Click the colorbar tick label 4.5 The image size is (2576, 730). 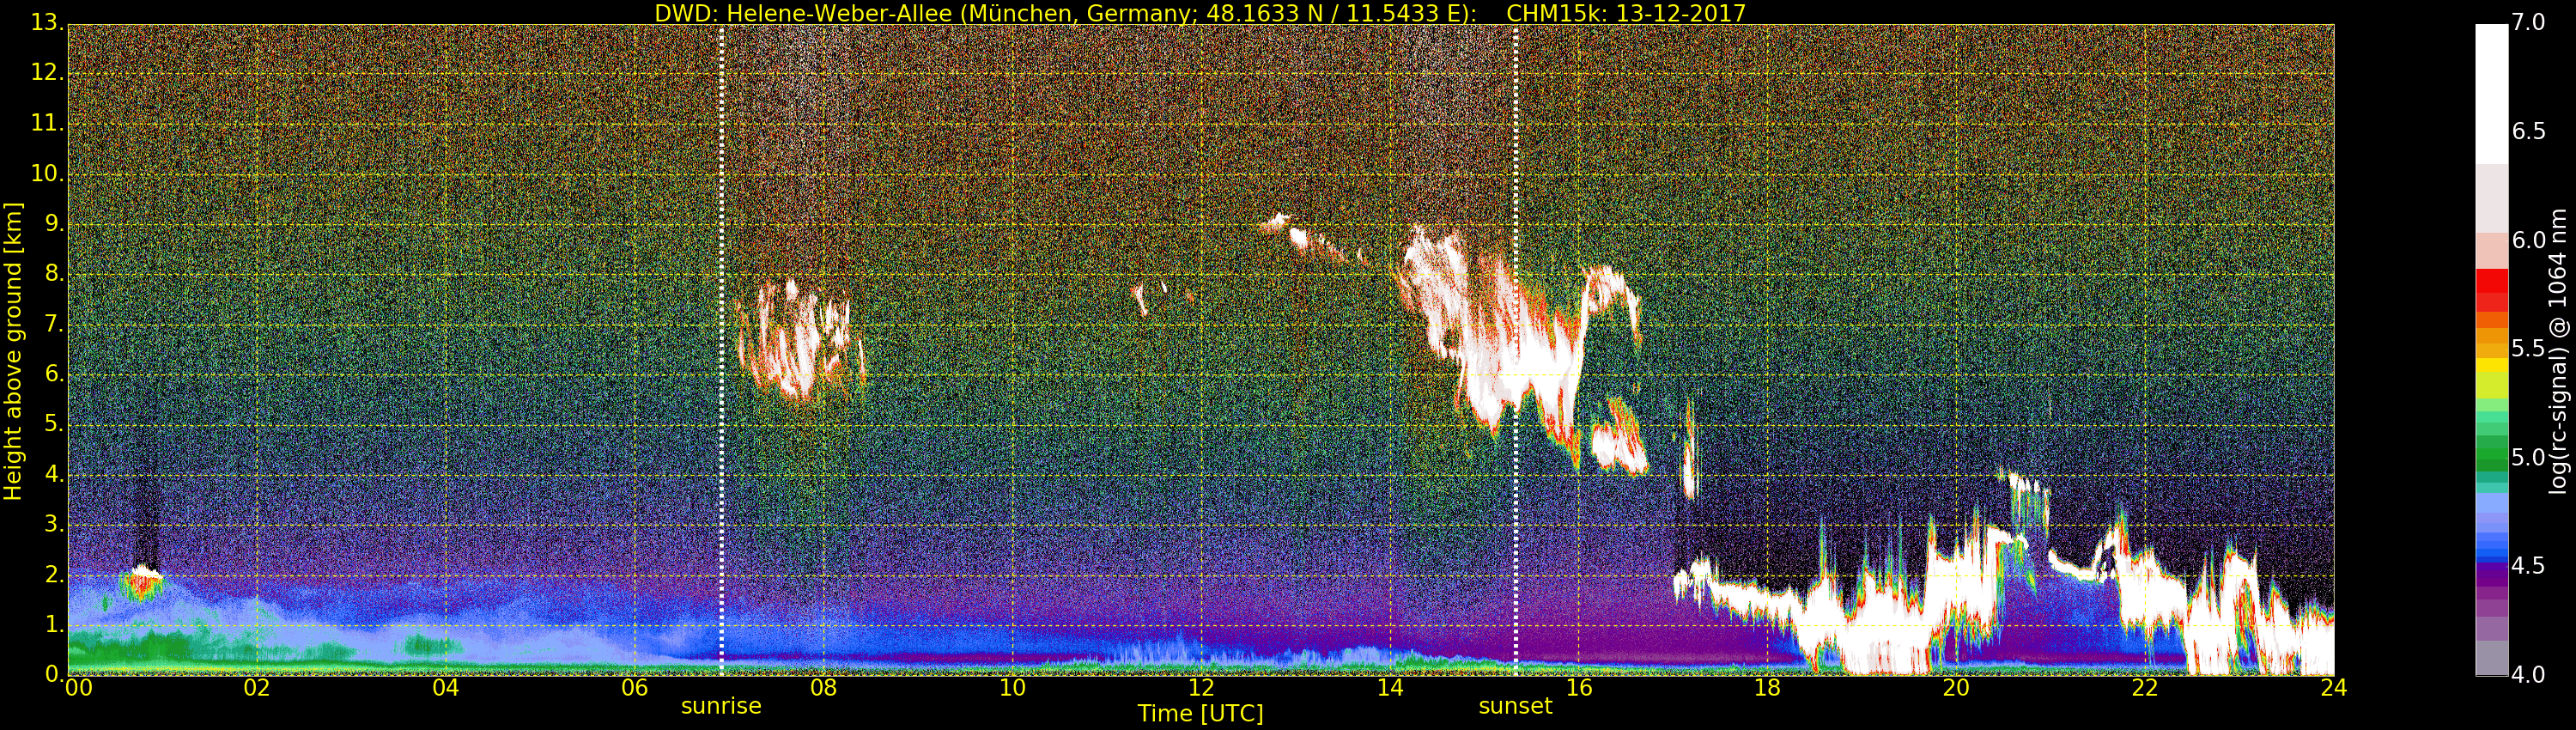click(2528, 566)
